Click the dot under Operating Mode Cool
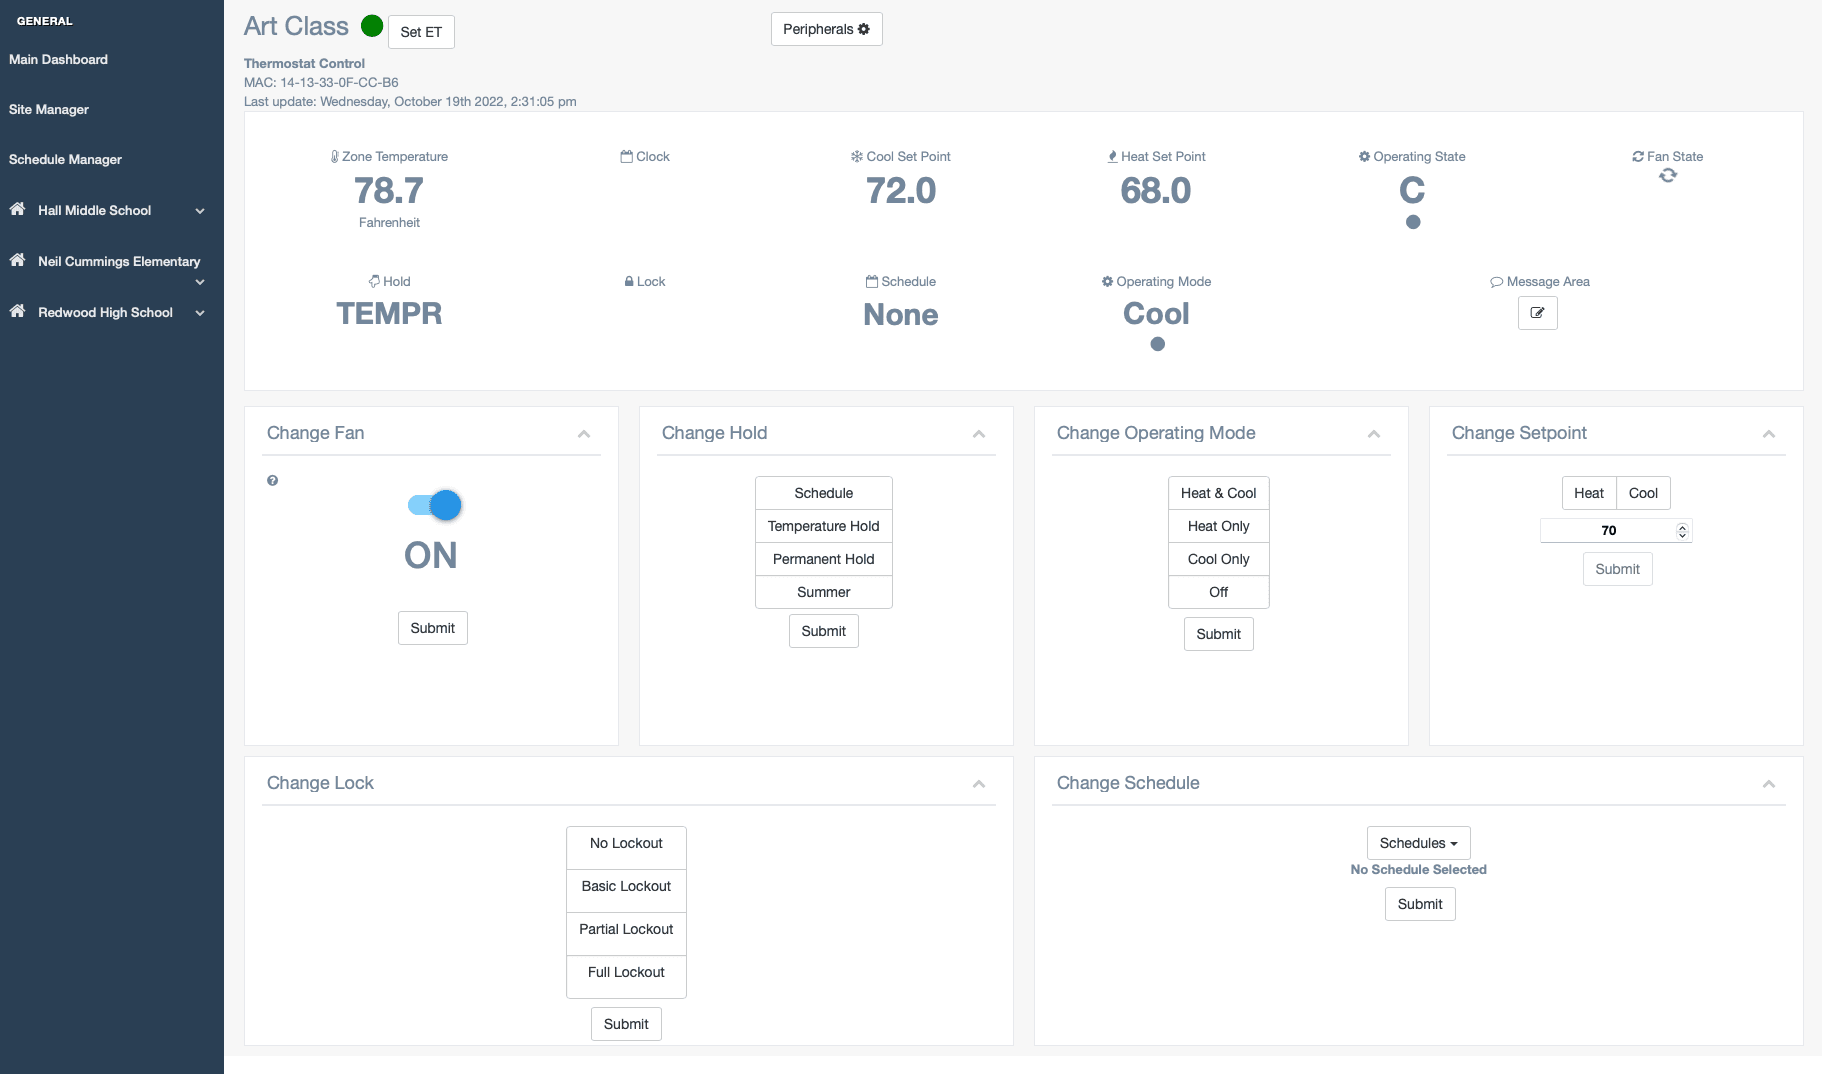Image resolution: width=1822 pixels, height=1074 pixels. click(1157, 344)
